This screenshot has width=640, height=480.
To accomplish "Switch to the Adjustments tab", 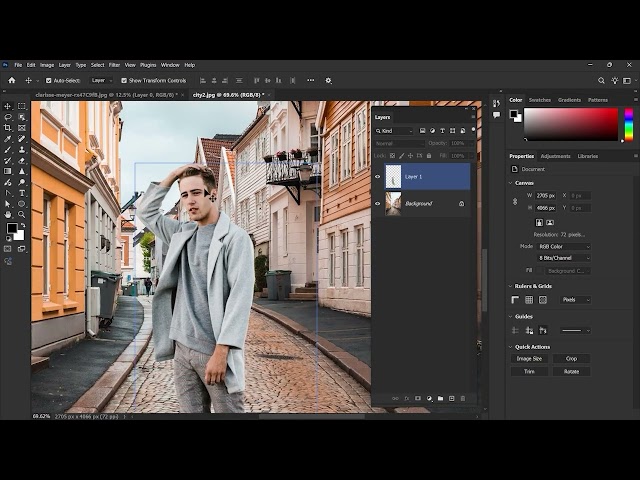I will [x=556, y=156].
